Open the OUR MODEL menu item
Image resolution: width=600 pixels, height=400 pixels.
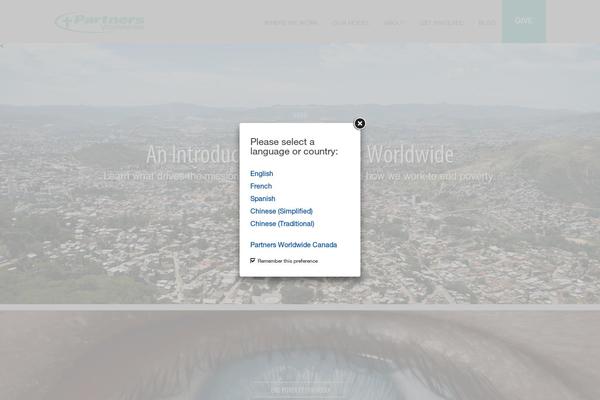coord(350,23)
